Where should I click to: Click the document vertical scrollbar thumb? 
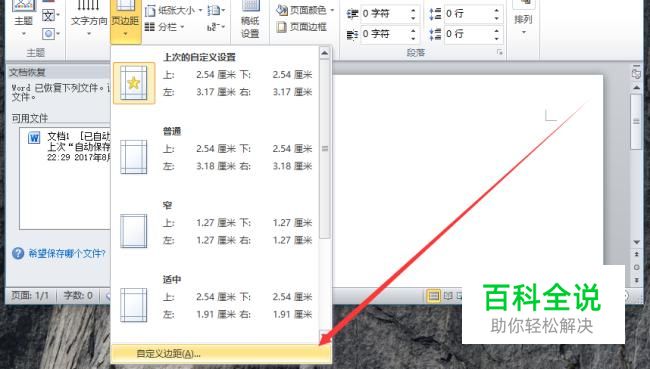(636, 121)
